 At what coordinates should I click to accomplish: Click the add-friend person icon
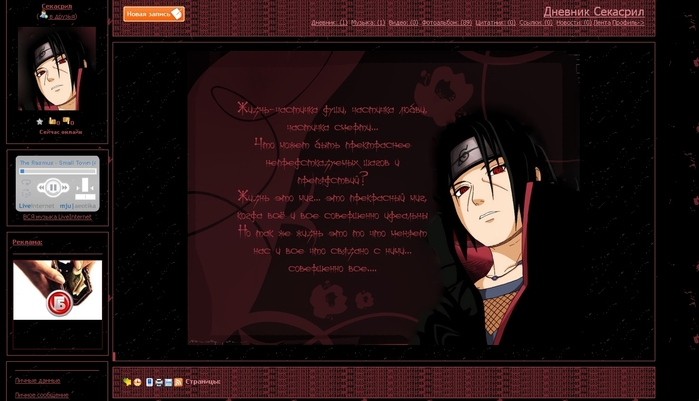click(43, 15)
